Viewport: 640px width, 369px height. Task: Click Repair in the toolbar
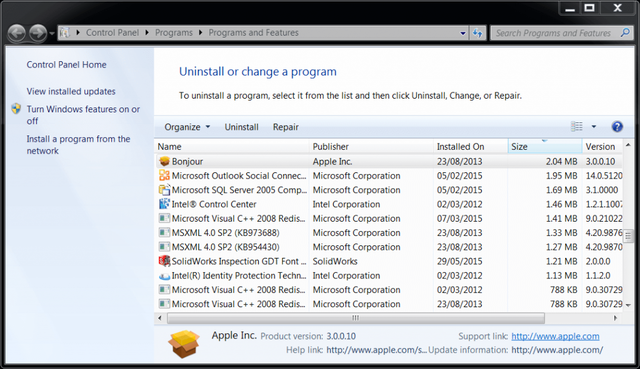pos(286,127)
